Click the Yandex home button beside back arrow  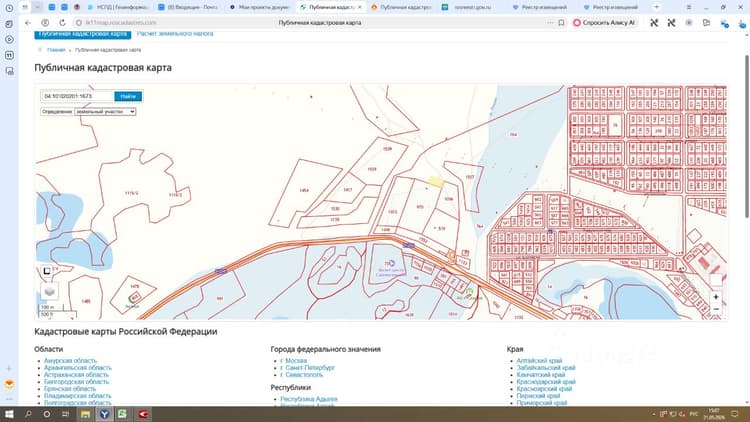pos(45,22)
